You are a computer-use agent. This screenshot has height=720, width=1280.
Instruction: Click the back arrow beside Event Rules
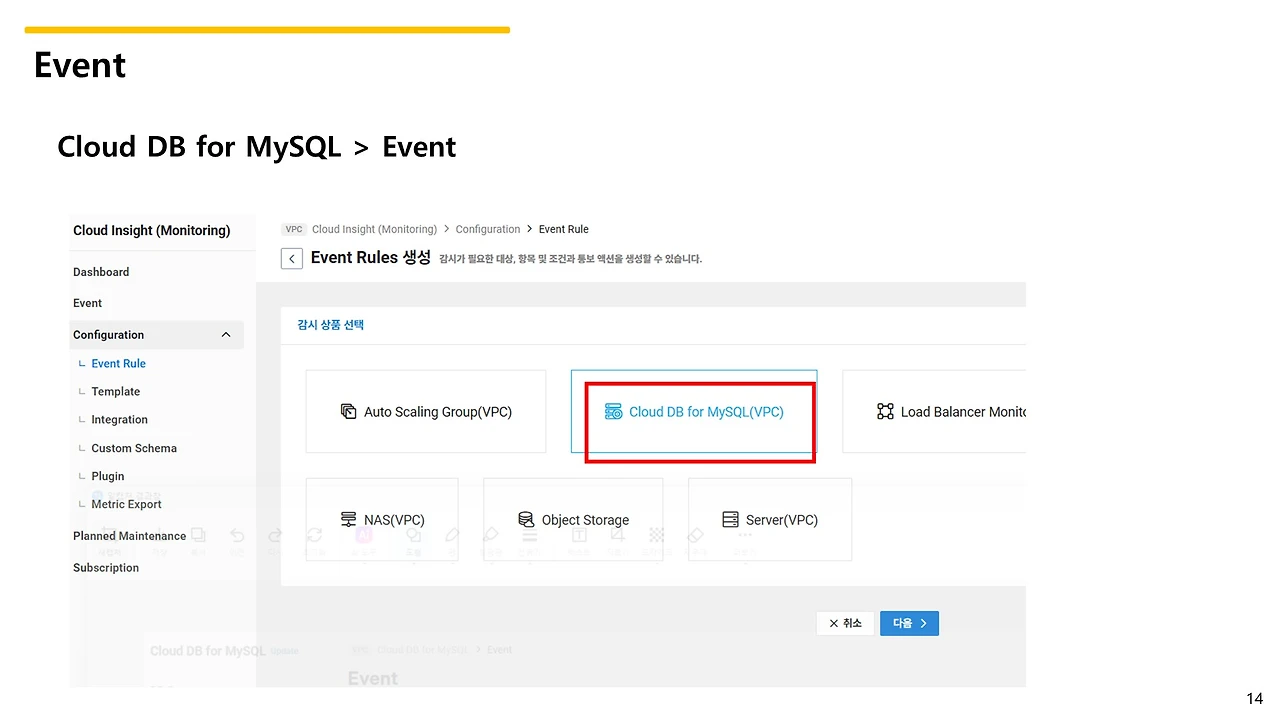[x=292, y=259]
